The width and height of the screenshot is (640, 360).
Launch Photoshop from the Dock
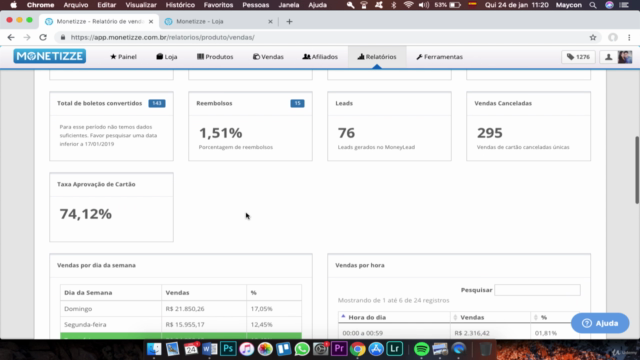pos(228,349)
